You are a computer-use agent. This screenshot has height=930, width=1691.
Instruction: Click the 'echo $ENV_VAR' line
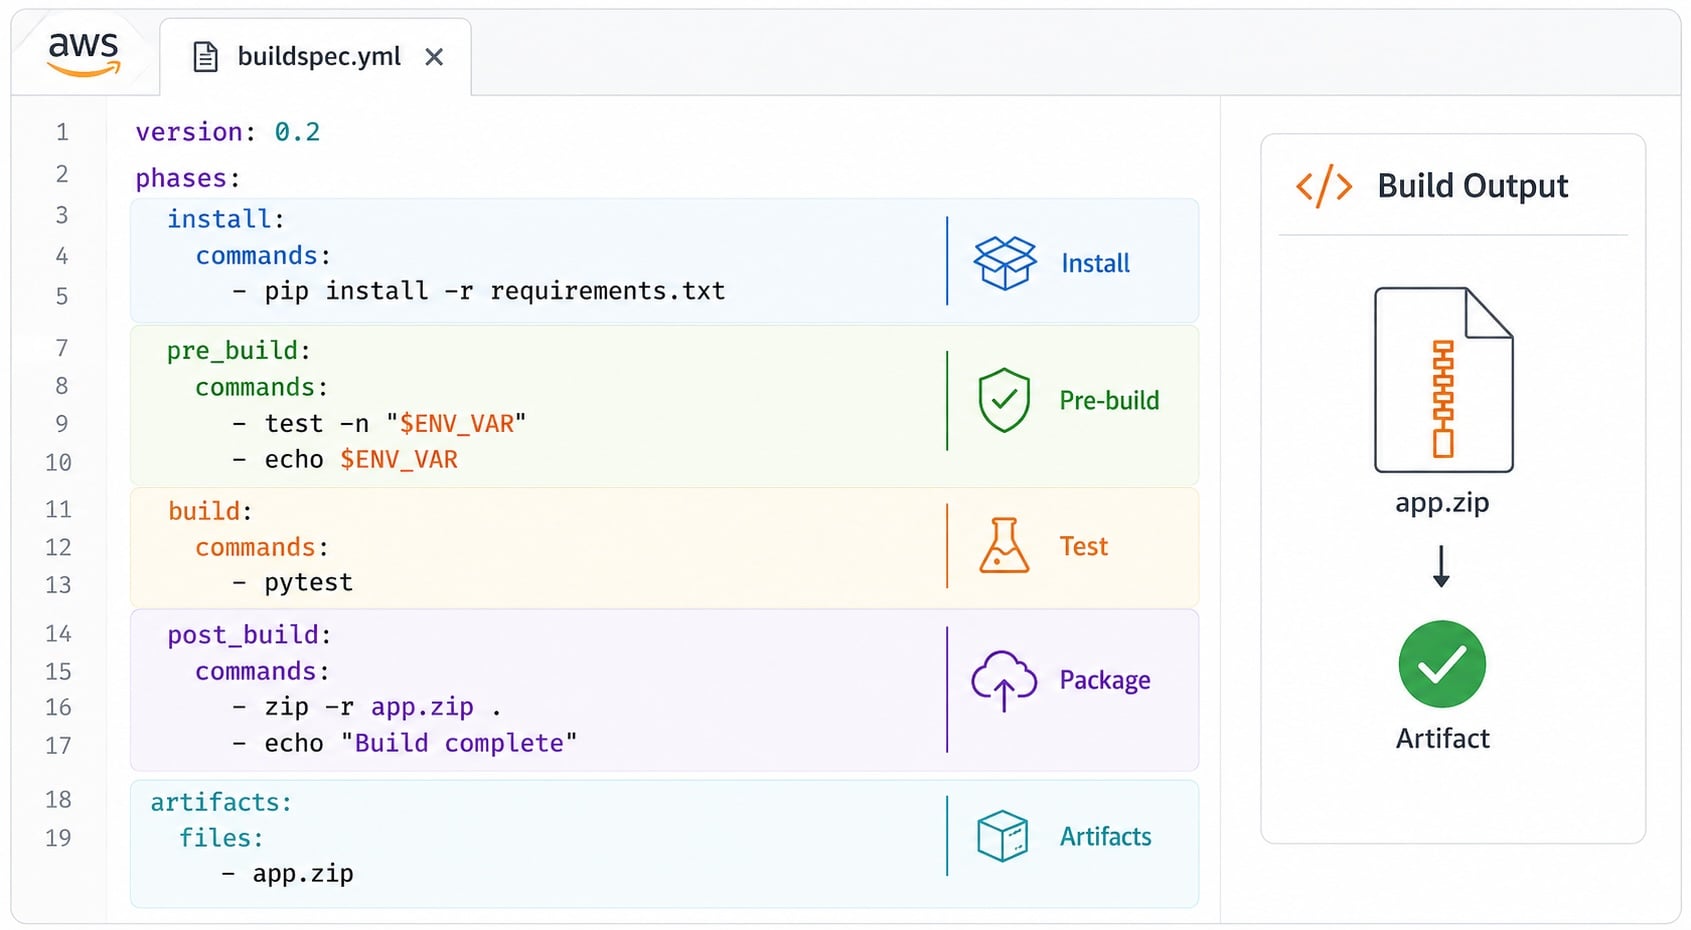345,460
